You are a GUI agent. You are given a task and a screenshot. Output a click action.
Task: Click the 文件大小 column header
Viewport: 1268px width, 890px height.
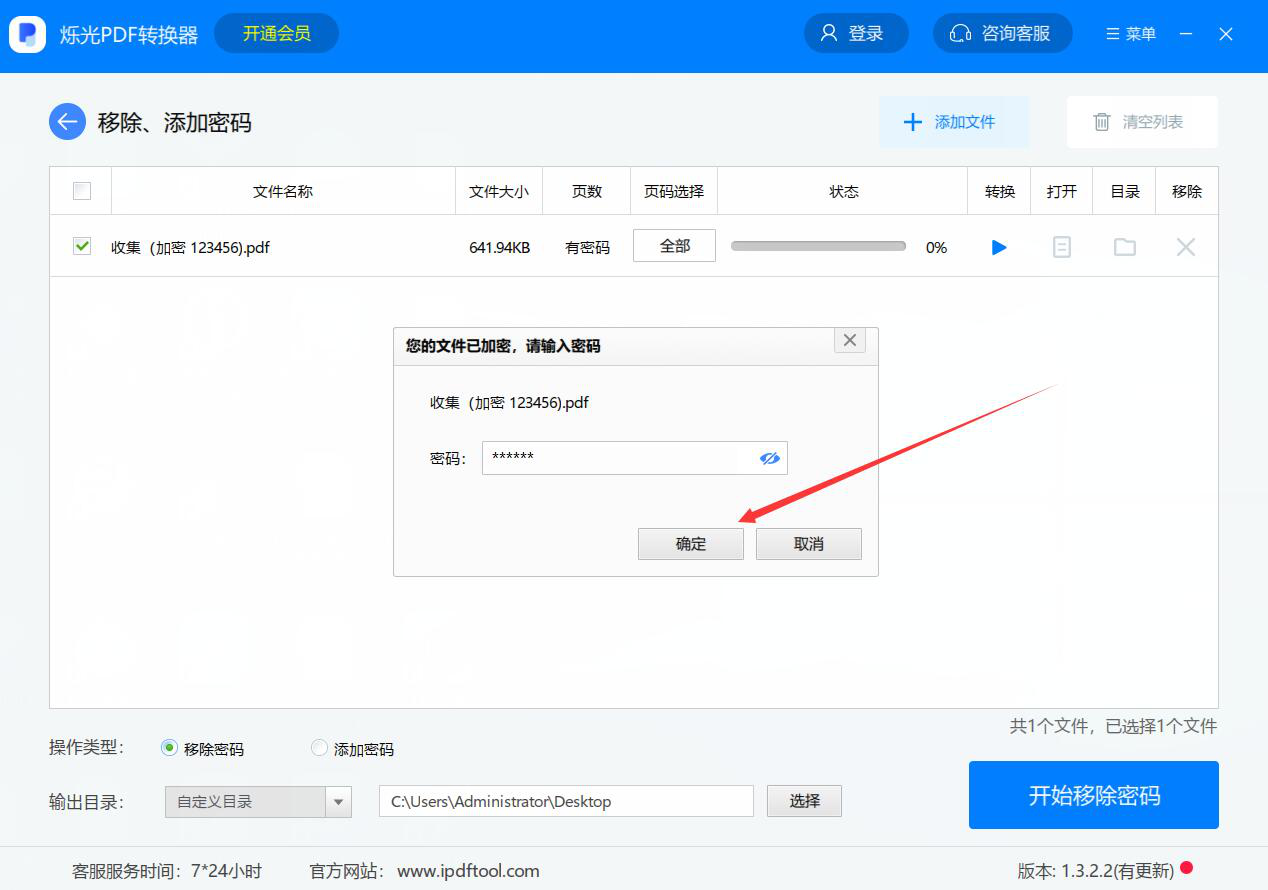coord(499,191)
